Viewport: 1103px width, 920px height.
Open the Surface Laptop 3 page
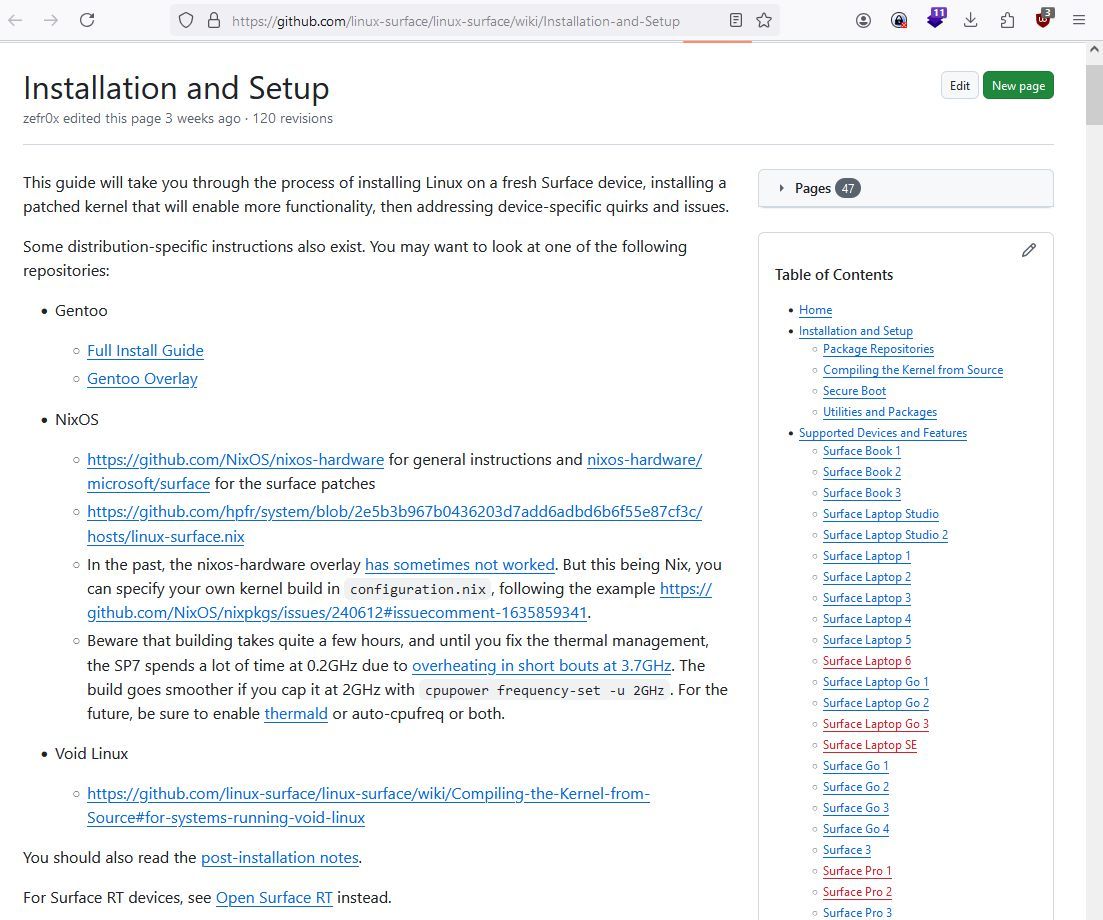(x=867, y=598)
